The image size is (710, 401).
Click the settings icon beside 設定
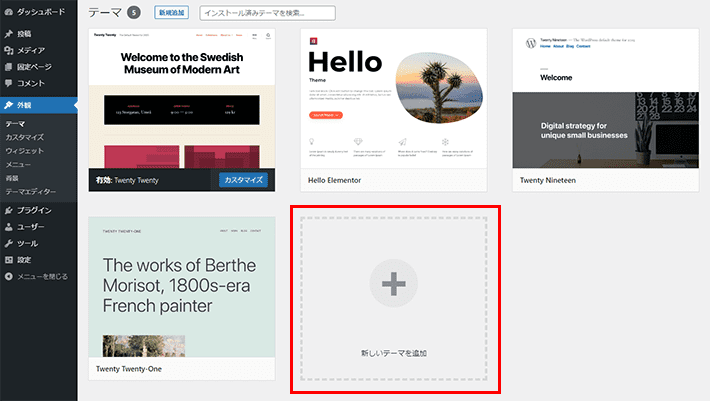(x=8, y=260)
